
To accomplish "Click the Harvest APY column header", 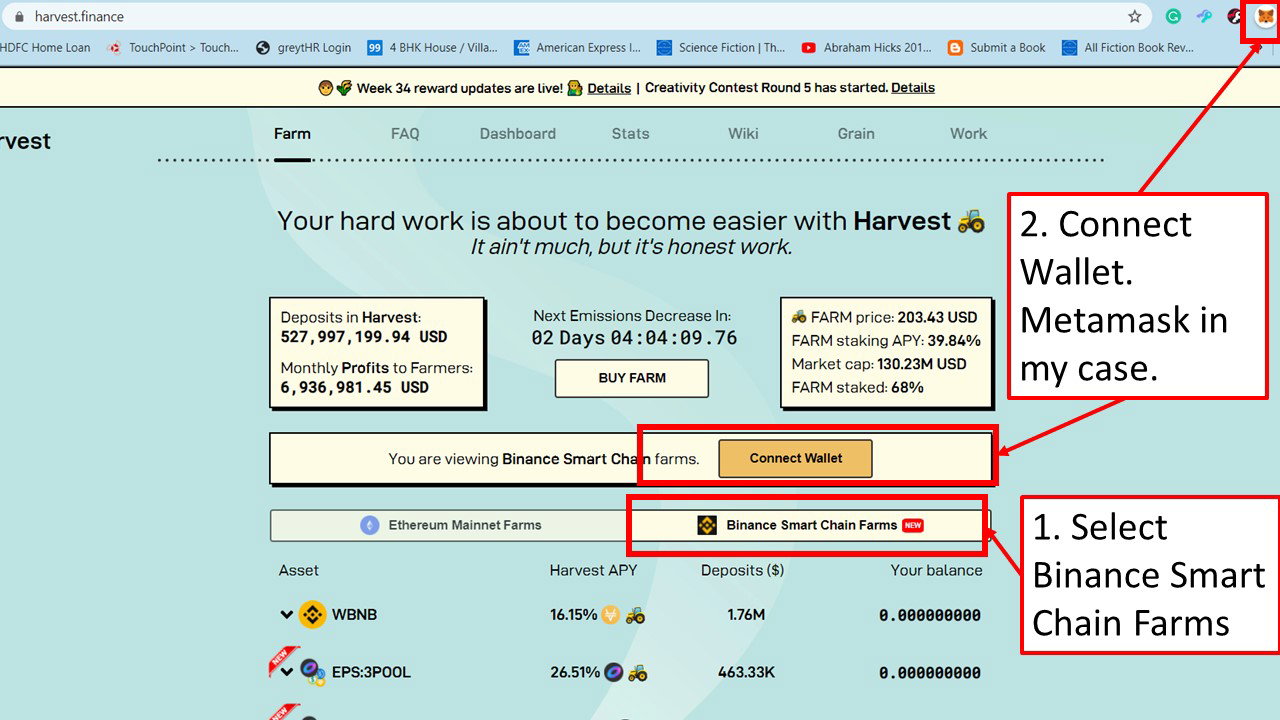I will [593, 571].
